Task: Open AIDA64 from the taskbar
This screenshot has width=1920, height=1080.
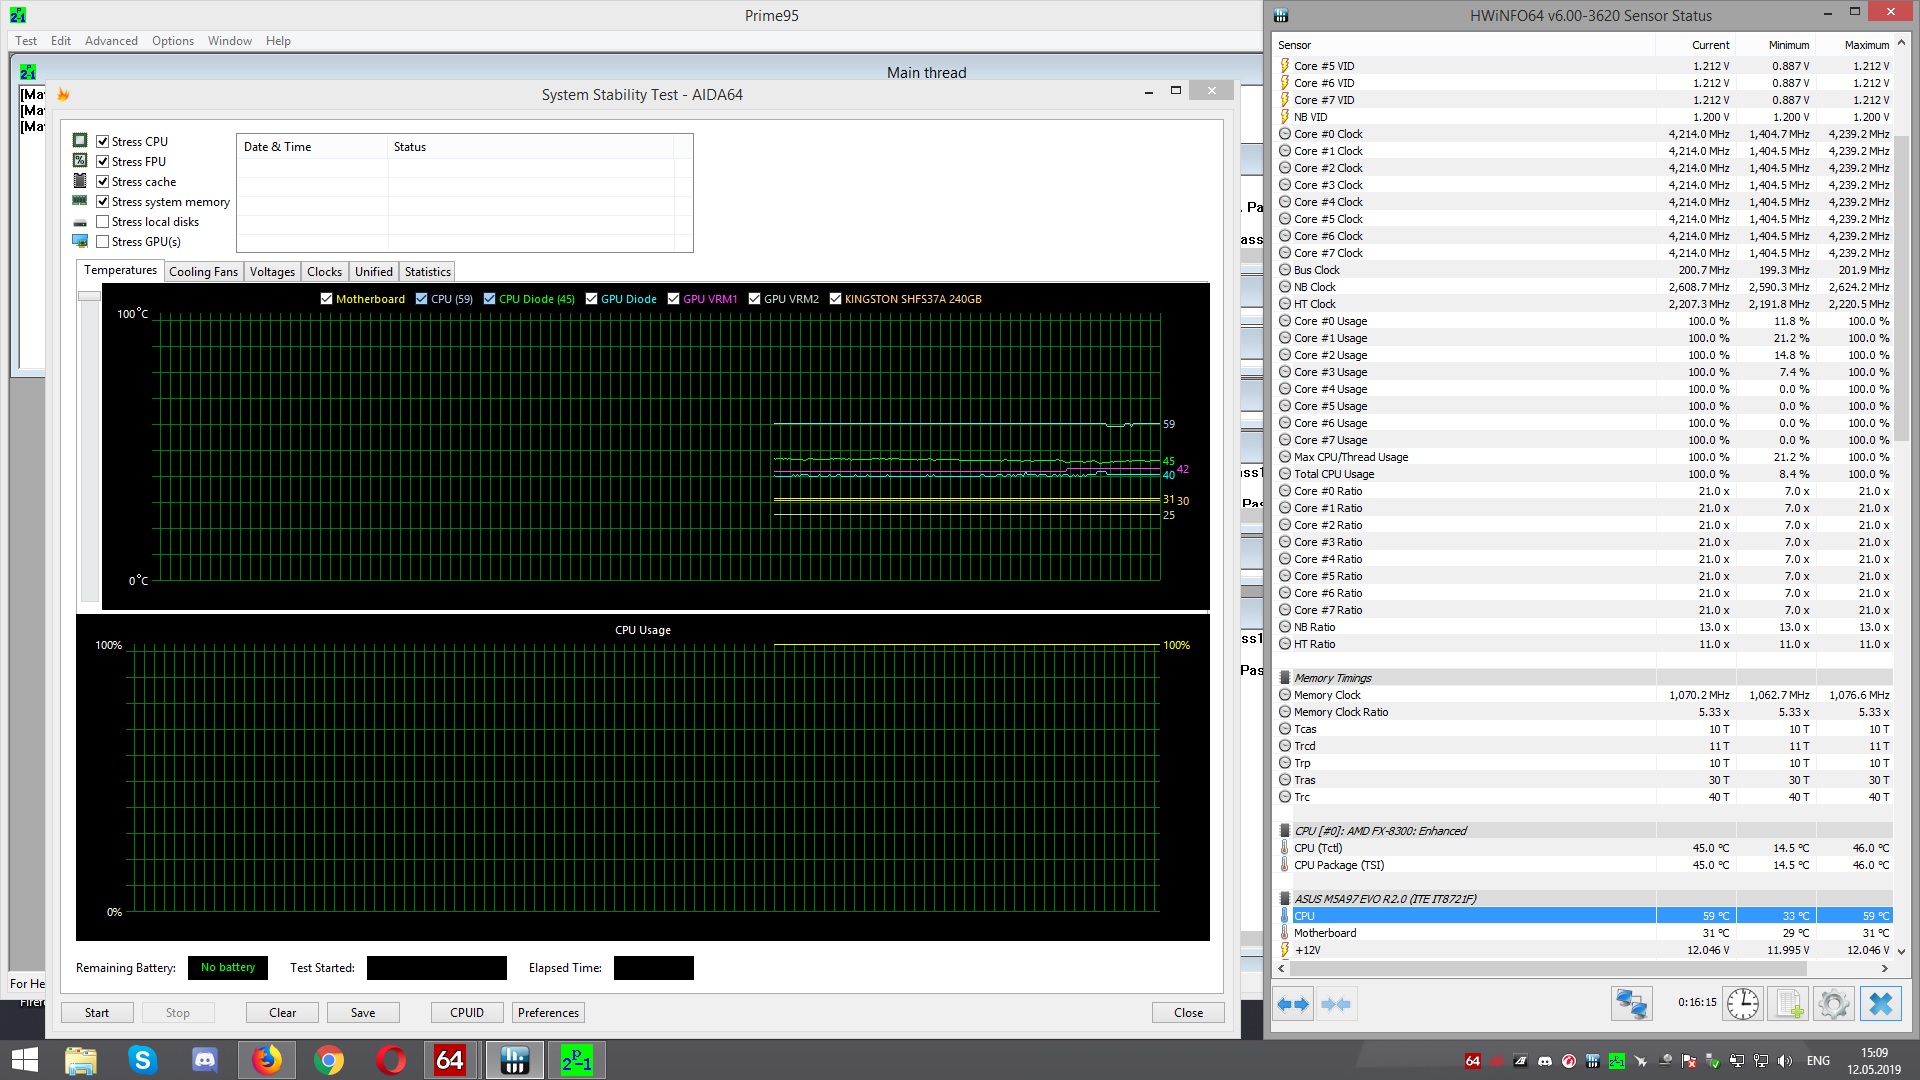Action: [450, 1060]
